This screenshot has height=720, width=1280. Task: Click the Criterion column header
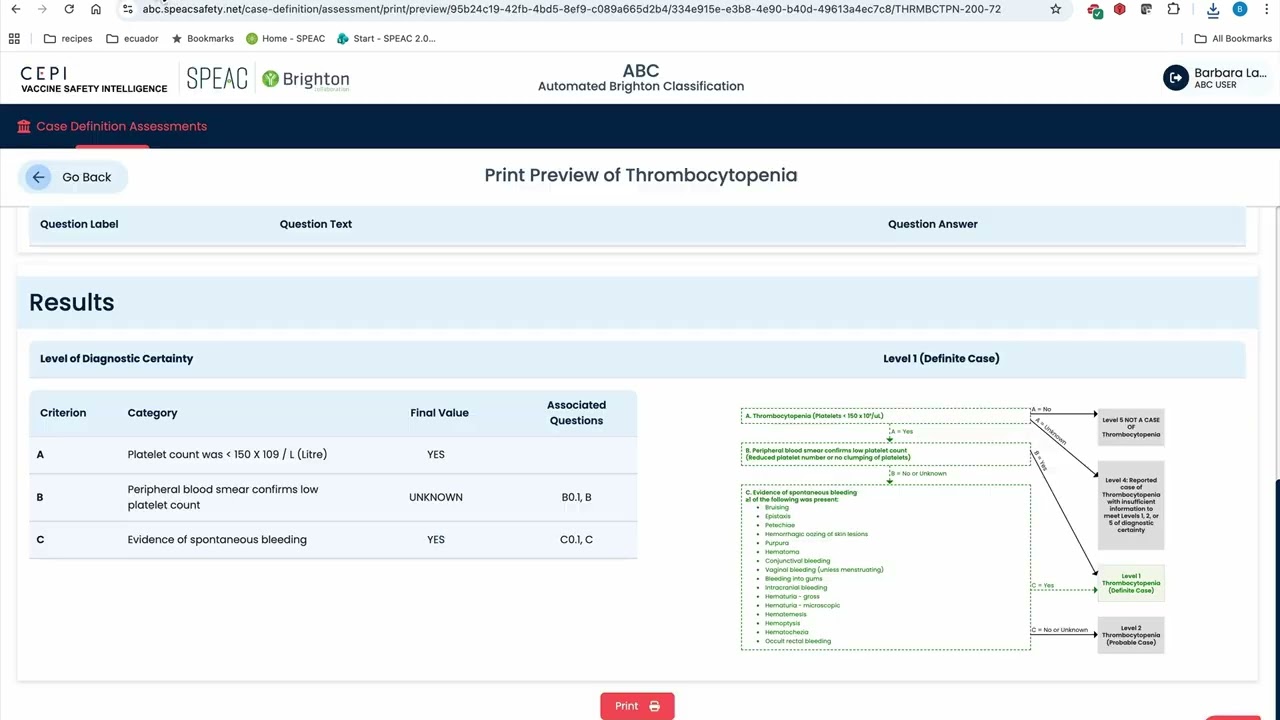click(x=63, y=412)
